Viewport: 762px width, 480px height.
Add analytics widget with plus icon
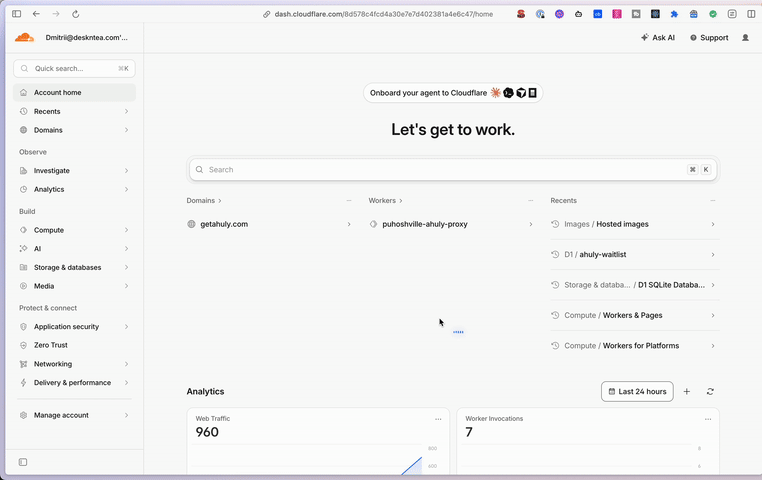coord(687,392)
